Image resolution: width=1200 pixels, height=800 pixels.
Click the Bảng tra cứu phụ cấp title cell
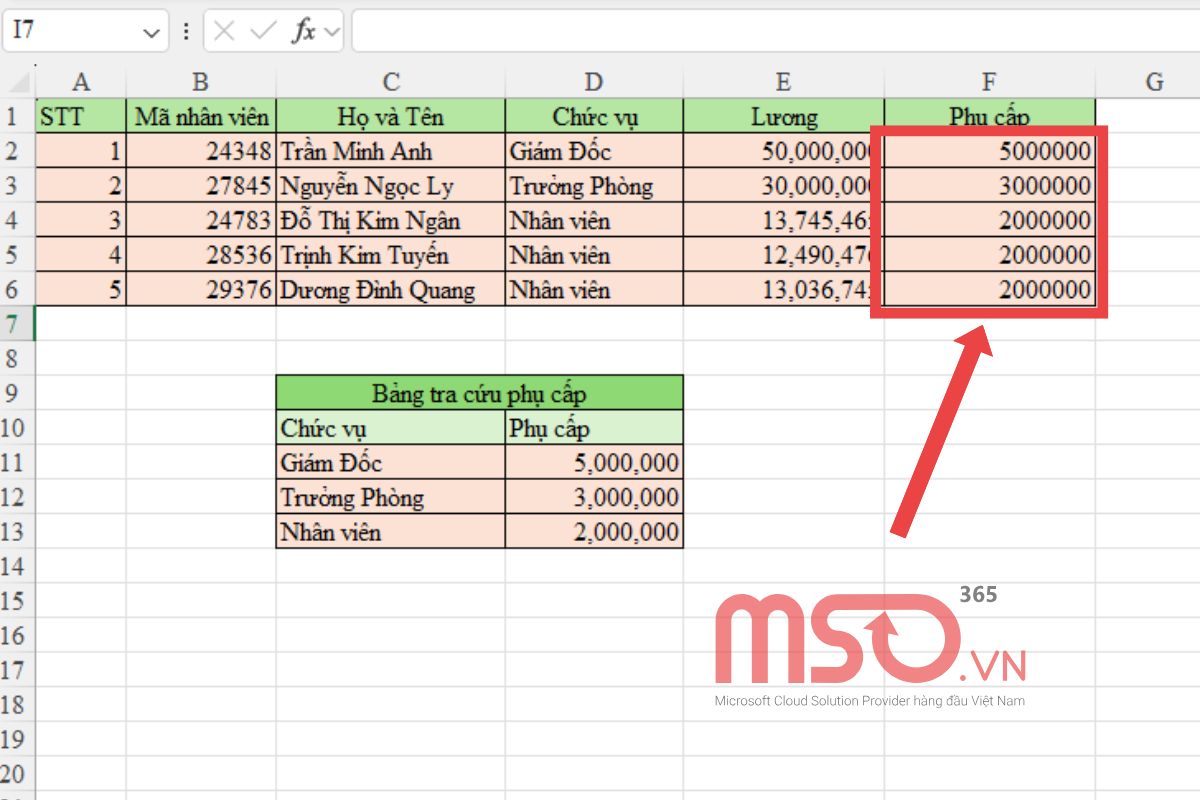[480, 393]
